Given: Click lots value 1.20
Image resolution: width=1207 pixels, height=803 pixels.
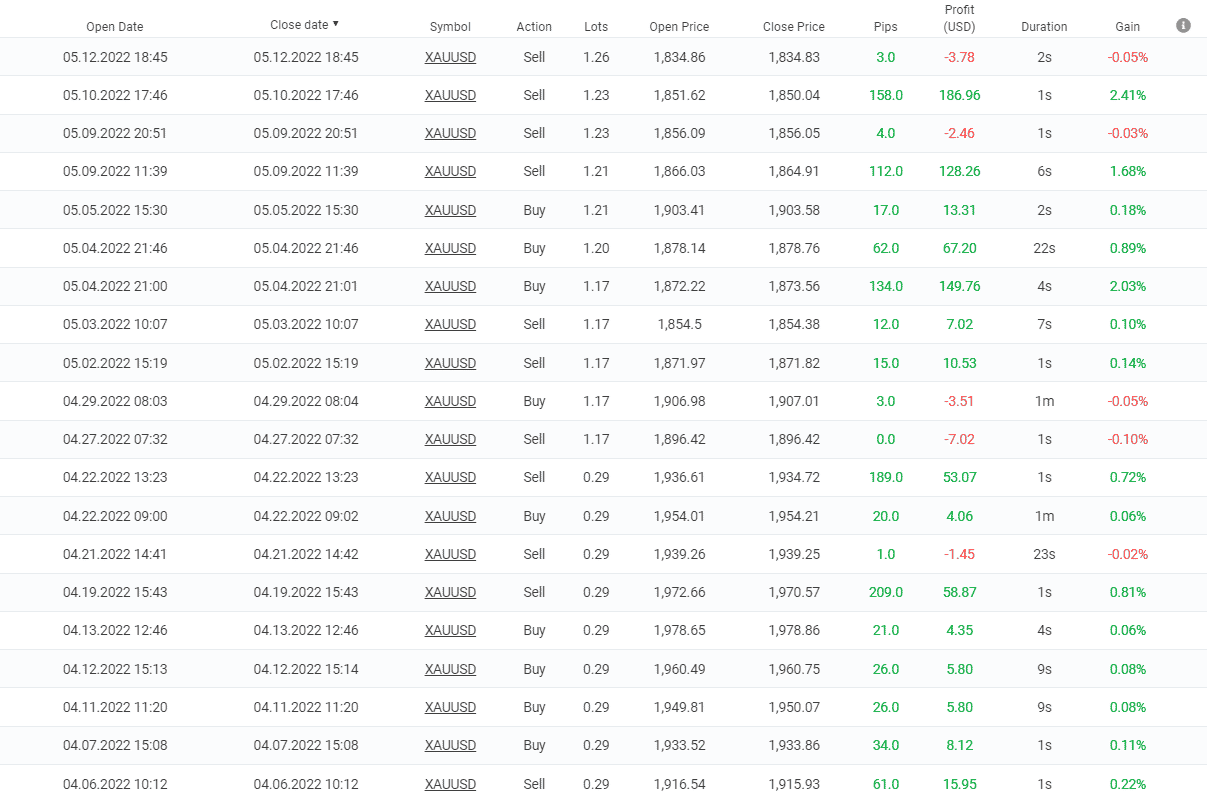Looking at the screenshot, I should [x=596, y=248].
